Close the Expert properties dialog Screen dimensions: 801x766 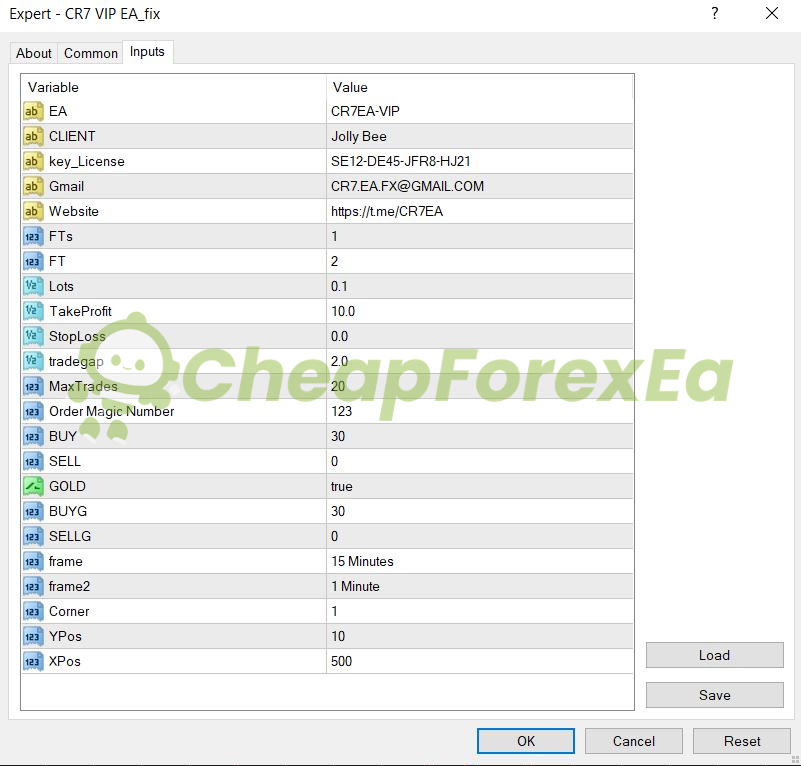tap(772, 13)
